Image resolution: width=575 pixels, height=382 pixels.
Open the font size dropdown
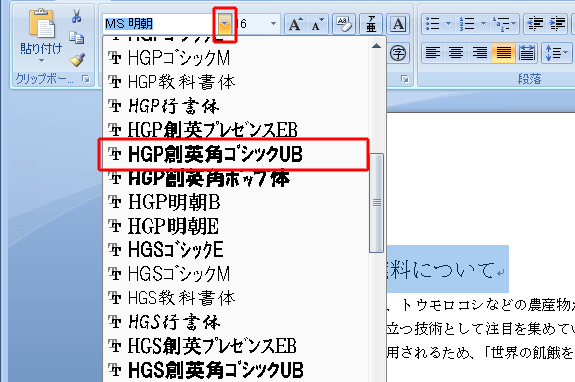[x=273, y=24]
